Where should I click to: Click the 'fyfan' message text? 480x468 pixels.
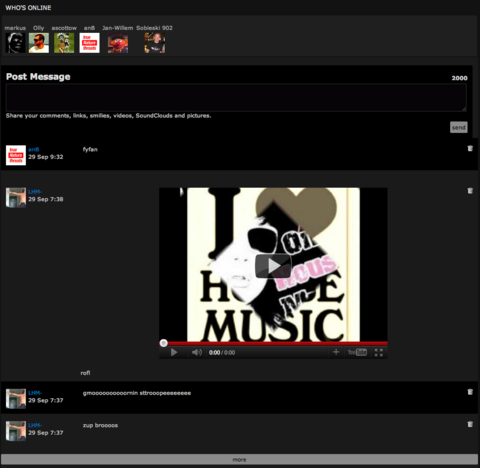click(90, 149)
